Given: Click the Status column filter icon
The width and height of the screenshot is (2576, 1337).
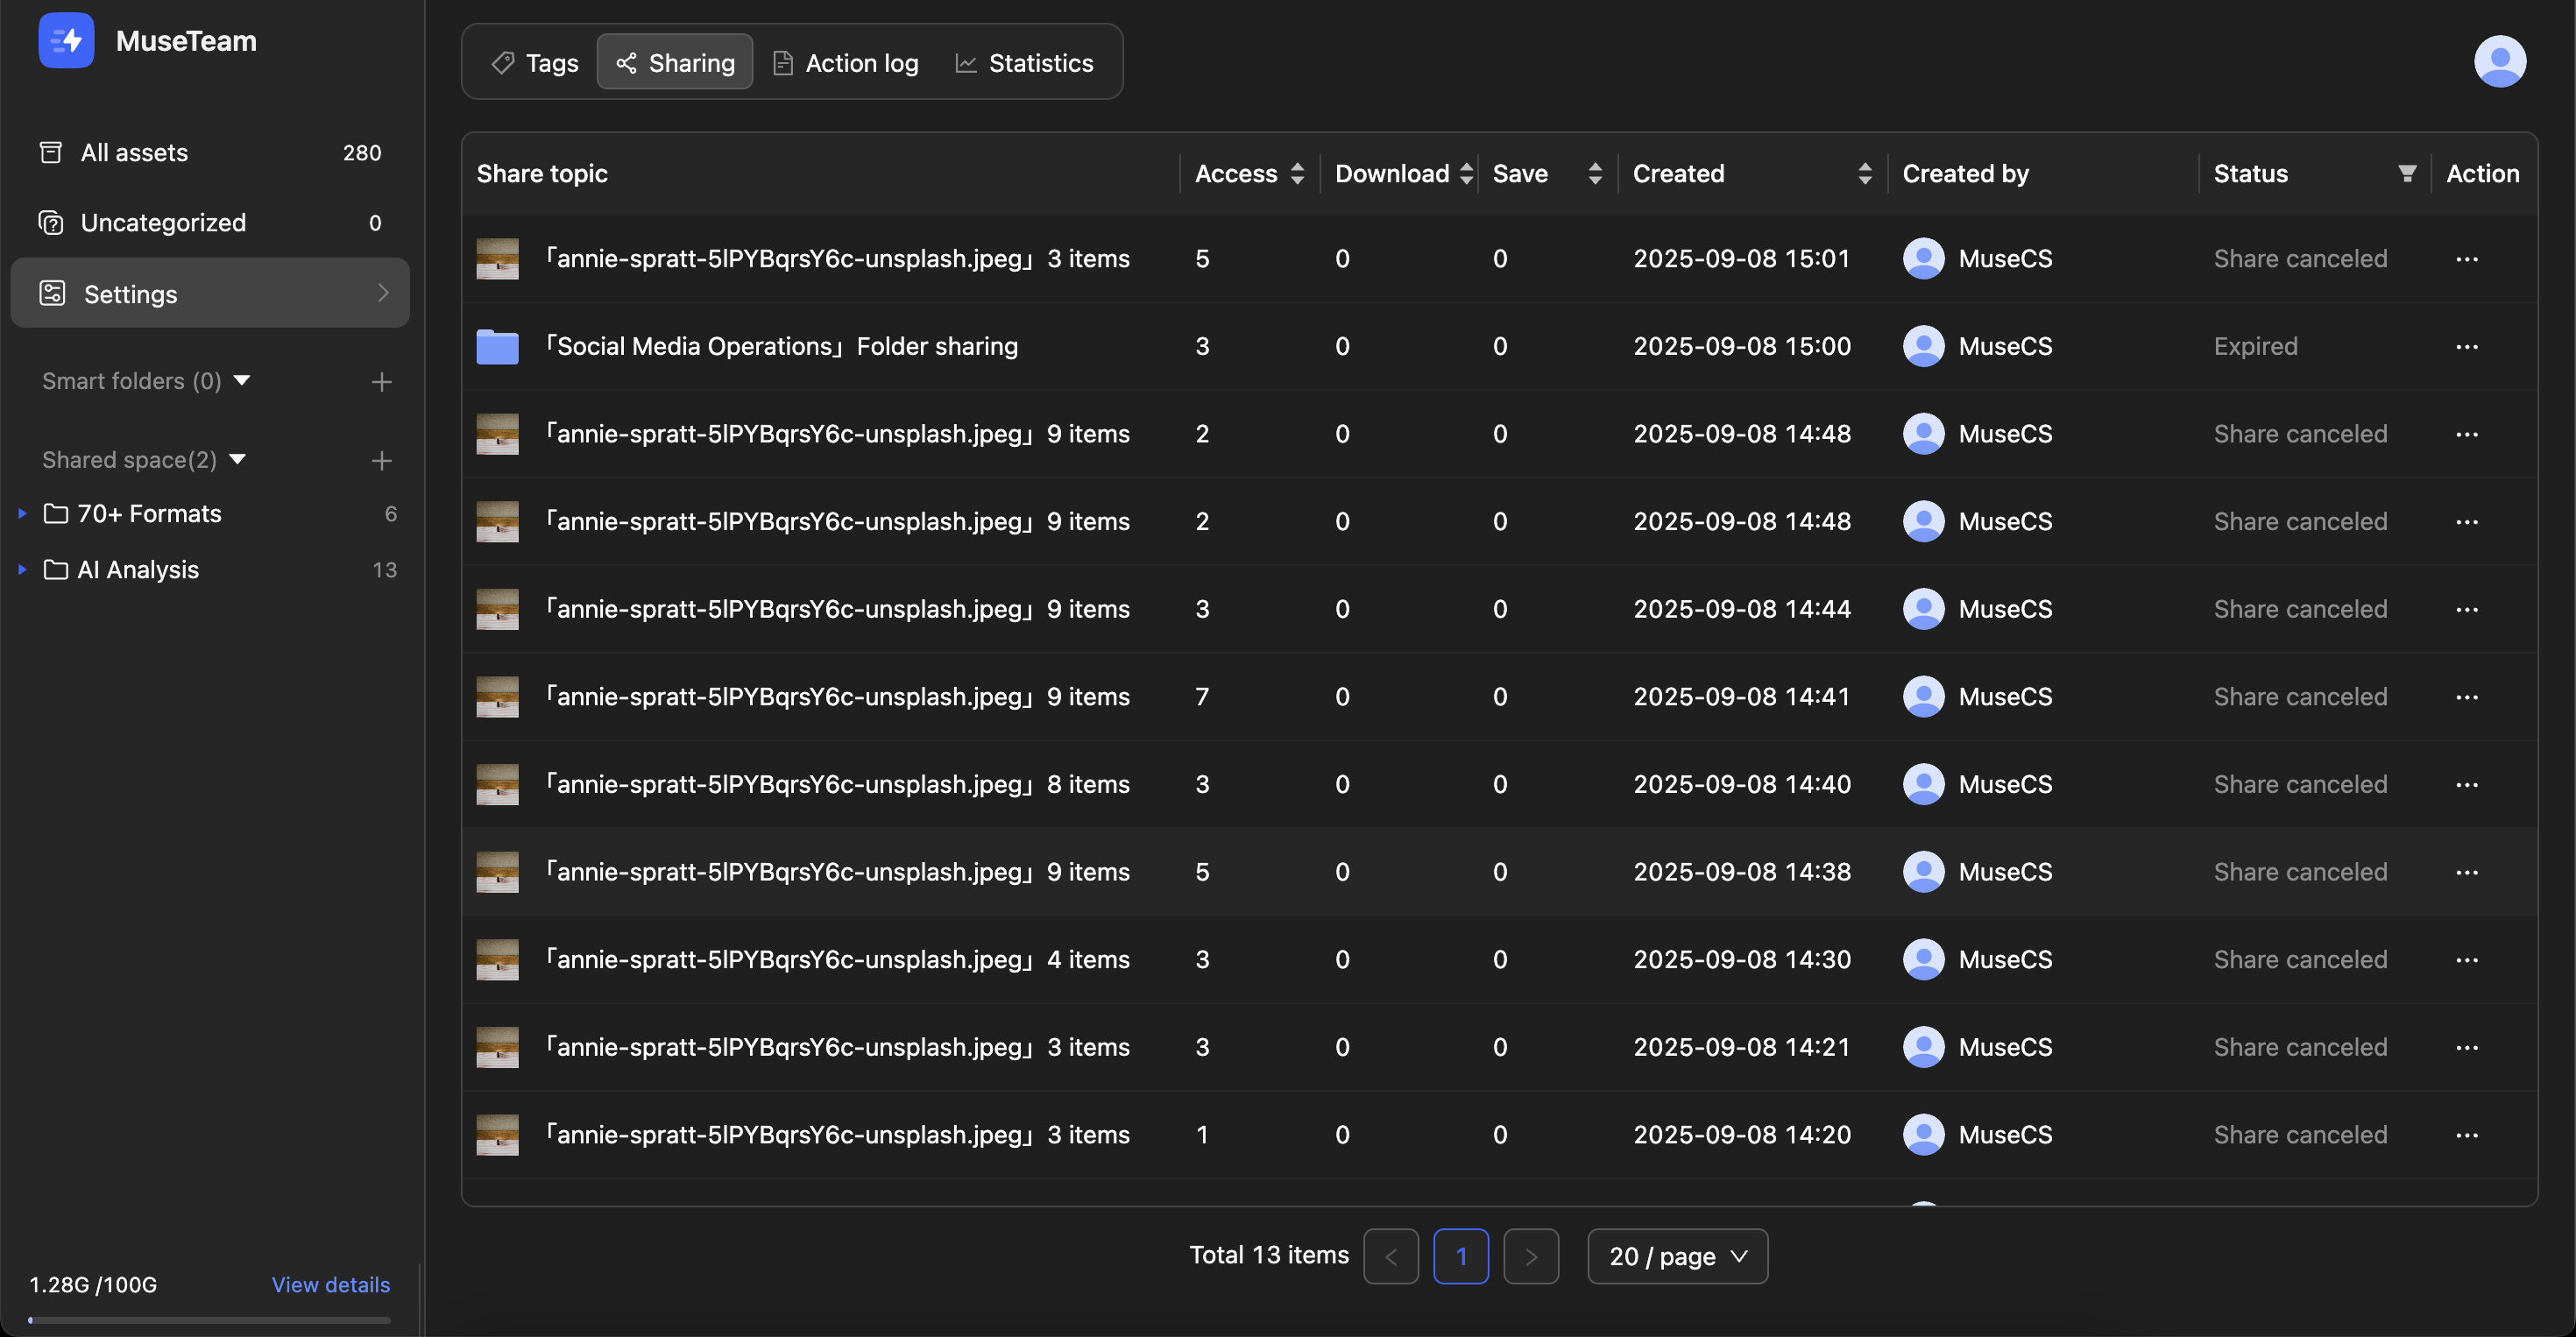Looking at the screenshot, I should [x=2407, y=174].
